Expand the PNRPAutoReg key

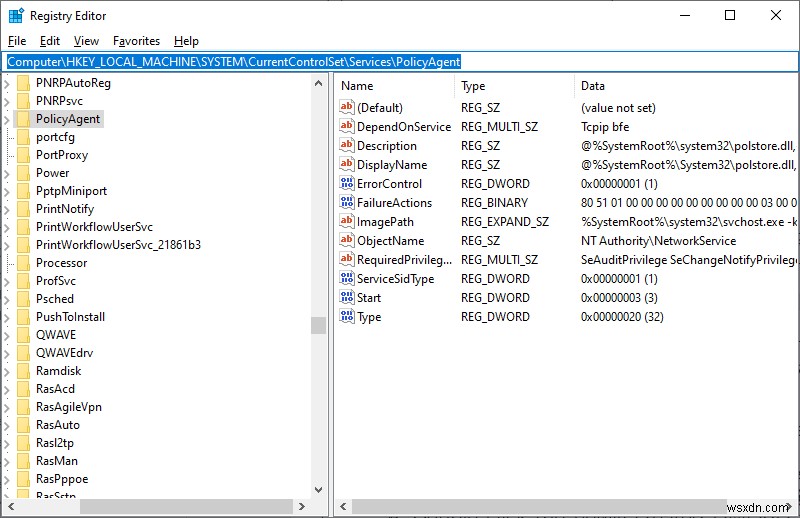(7, 83)
